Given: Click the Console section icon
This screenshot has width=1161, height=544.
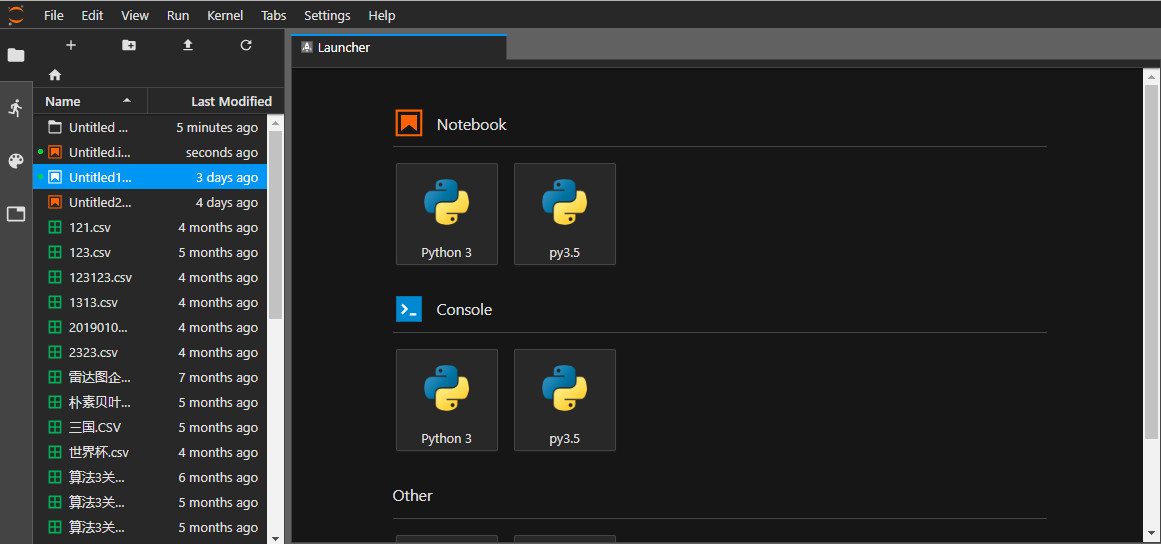Looking at the screenshot, I should tap(409, 309).
